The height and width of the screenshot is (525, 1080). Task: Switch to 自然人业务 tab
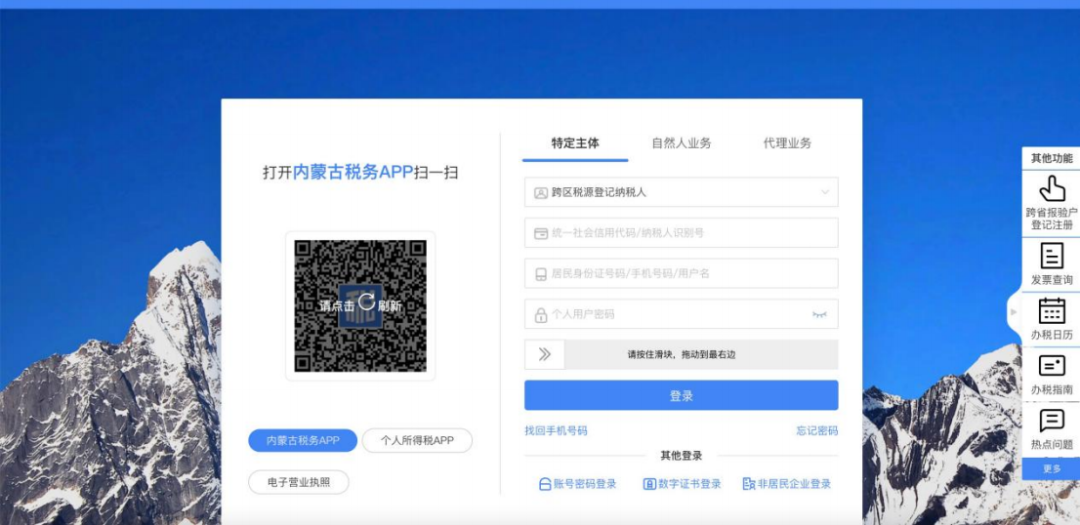tap(681, 143)
